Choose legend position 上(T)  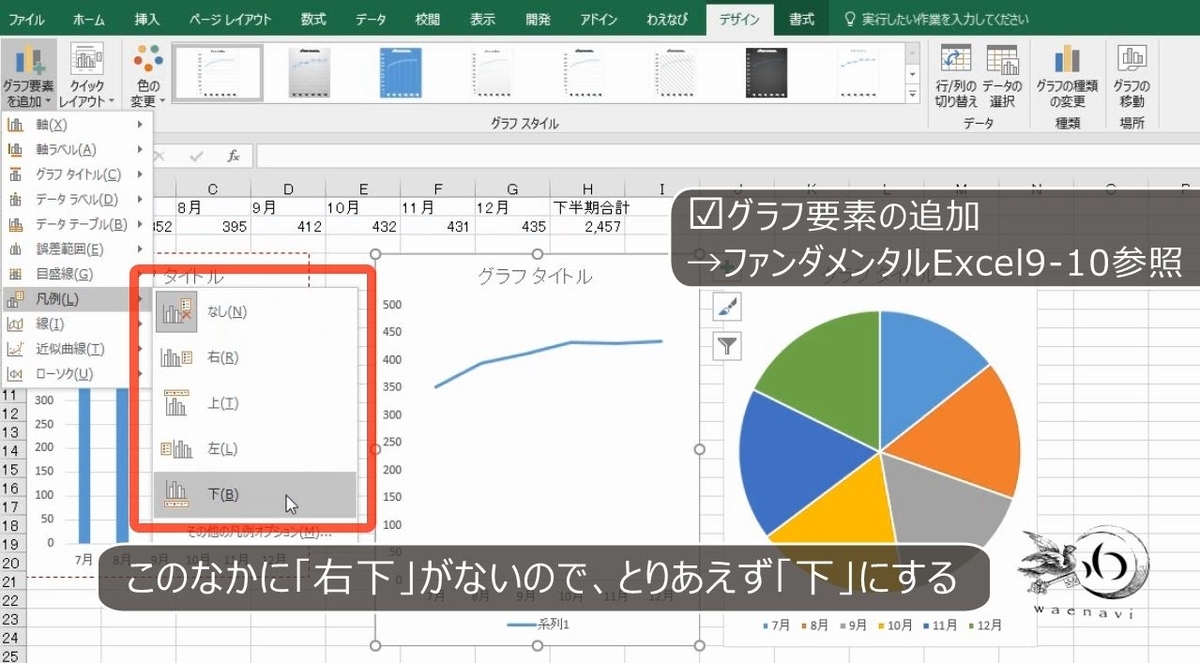255,403
